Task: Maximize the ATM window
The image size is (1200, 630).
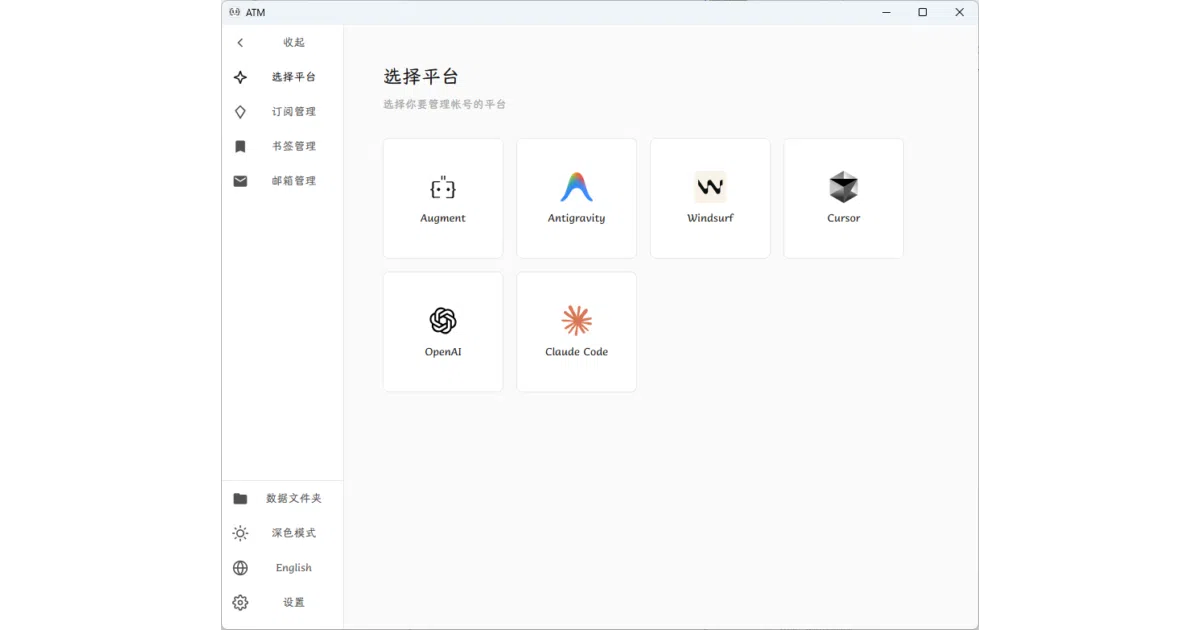Action: pyautogui.click(x=923, y=12)
